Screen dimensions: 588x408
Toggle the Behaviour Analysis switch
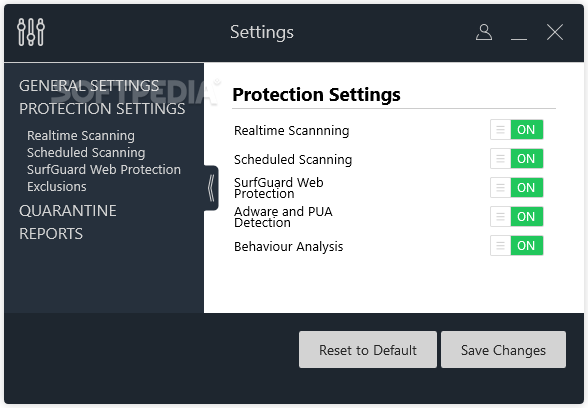coord(516,246)
